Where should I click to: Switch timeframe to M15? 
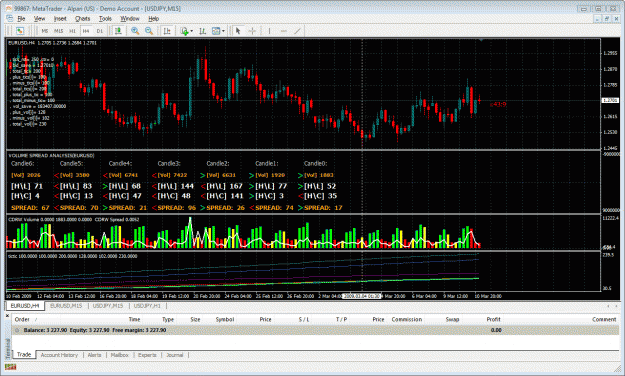(x=59, y=31)
